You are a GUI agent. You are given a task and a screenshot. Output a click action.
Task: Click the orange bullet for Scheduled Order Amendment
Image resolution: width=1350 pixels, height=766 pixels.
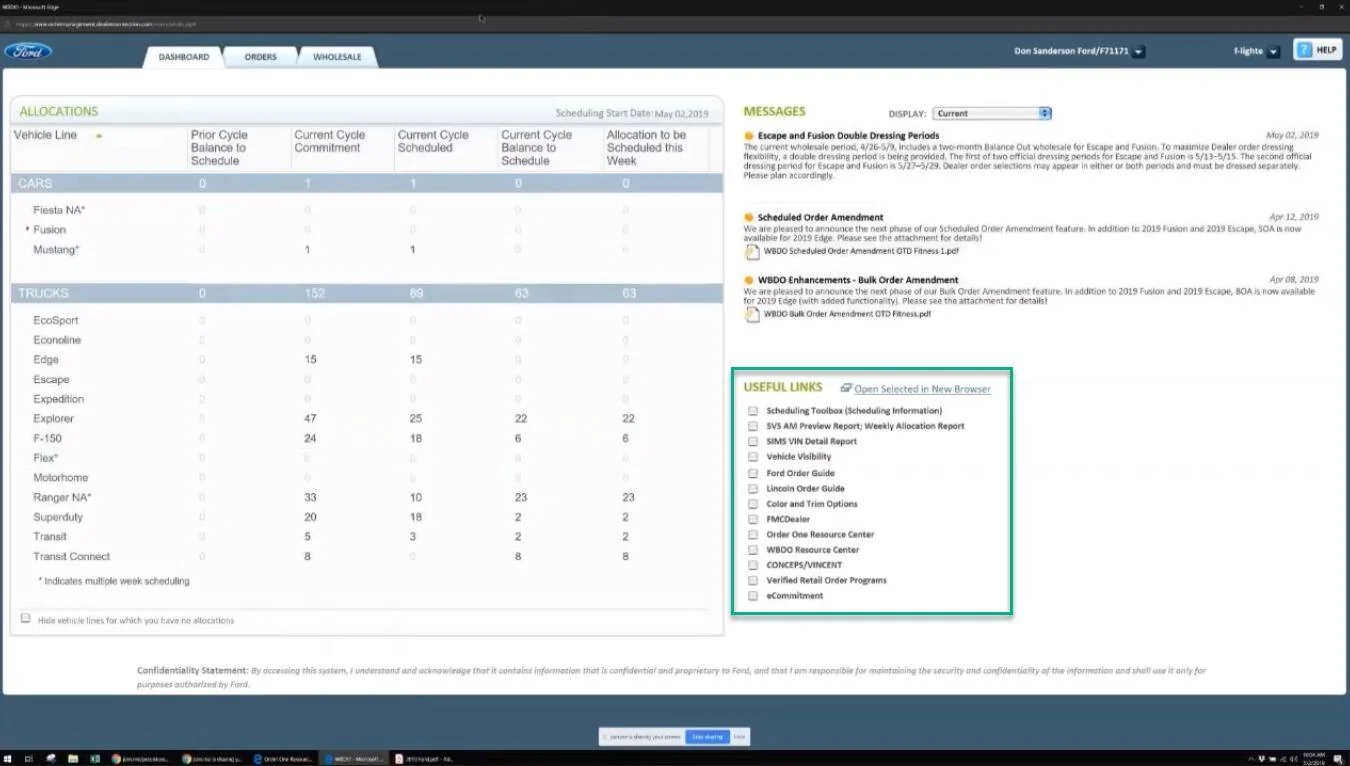click(x=749, y=217)
